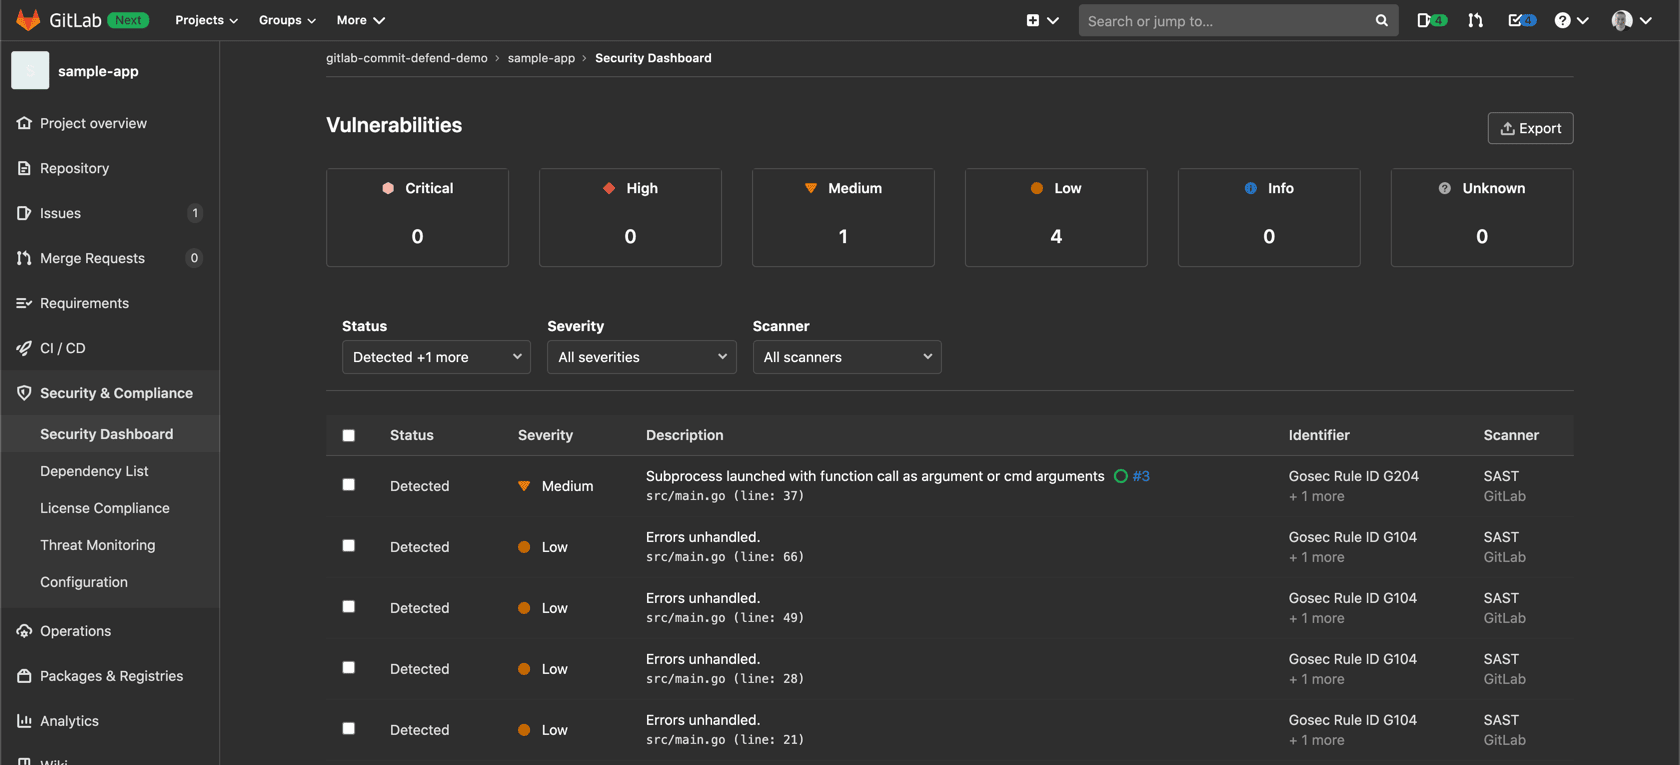The image size is (1680, 765).
Task: Click the Issues sidebar icon
Action: [24, 213]
